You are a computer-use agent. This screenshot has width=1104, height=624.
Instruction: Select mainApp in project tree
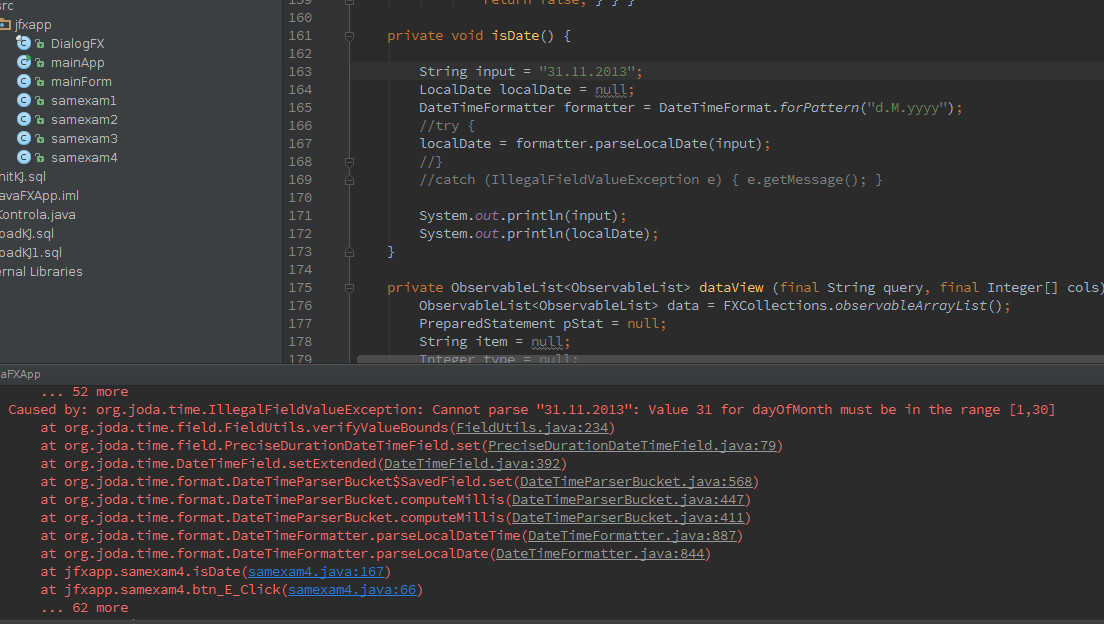(x=77, y=62)
